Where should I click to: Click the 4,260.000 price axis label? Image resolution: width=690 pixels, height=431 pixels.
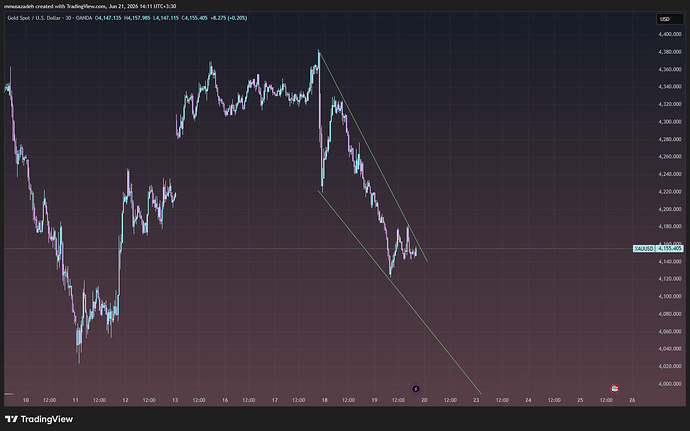click(x=670, y=157)
